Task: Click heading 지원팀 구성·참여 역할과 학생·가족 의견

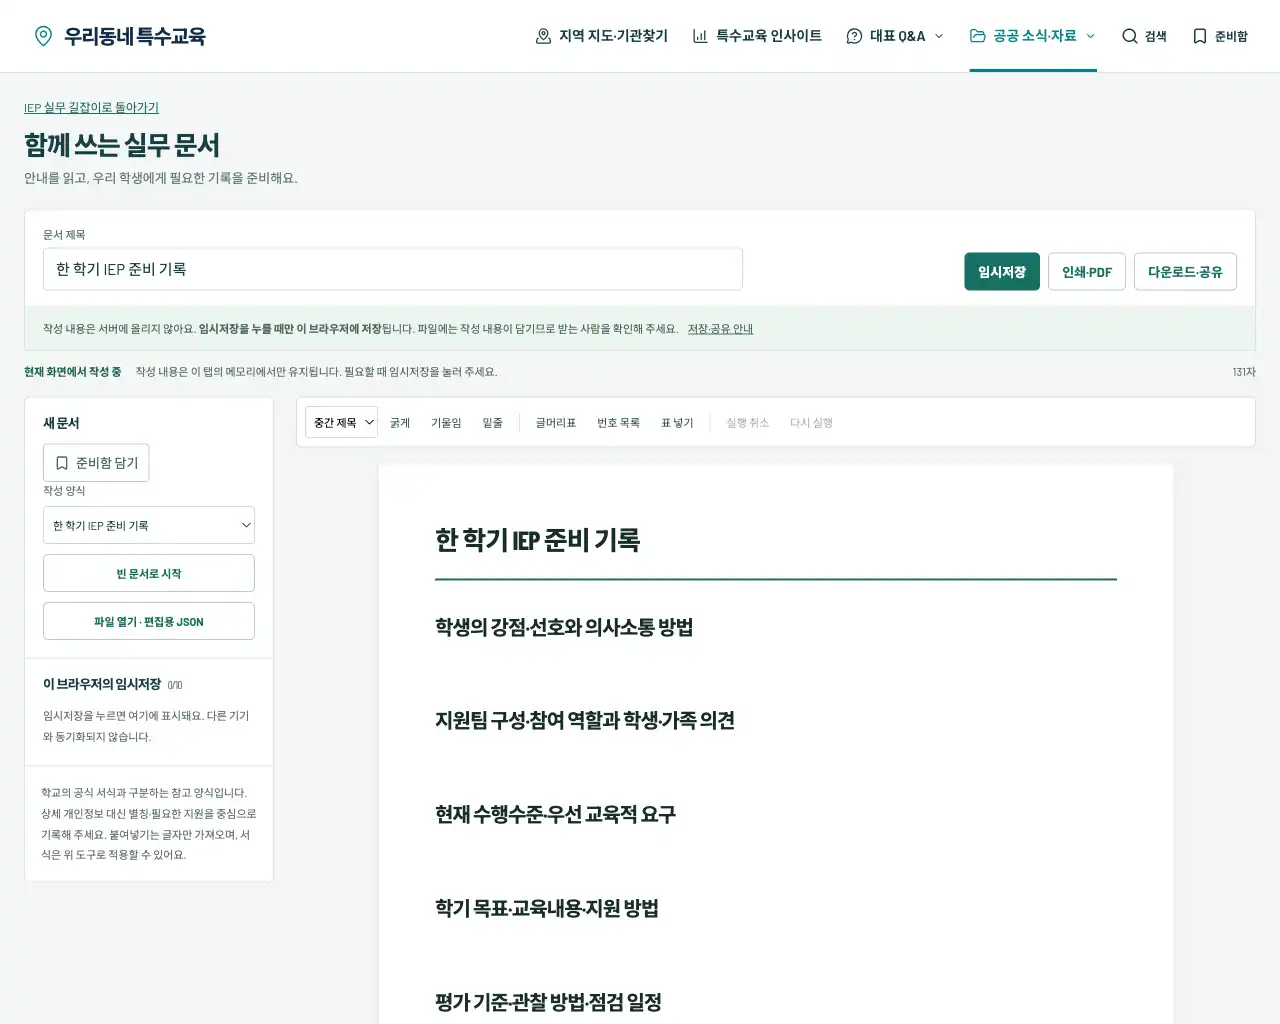Action: [x=585, y=720]
